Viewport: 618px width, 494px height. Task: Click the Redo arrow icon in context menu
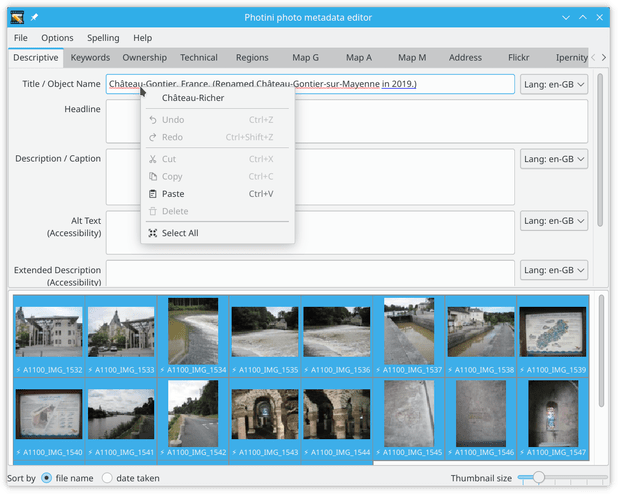click(x=153, y=137)
